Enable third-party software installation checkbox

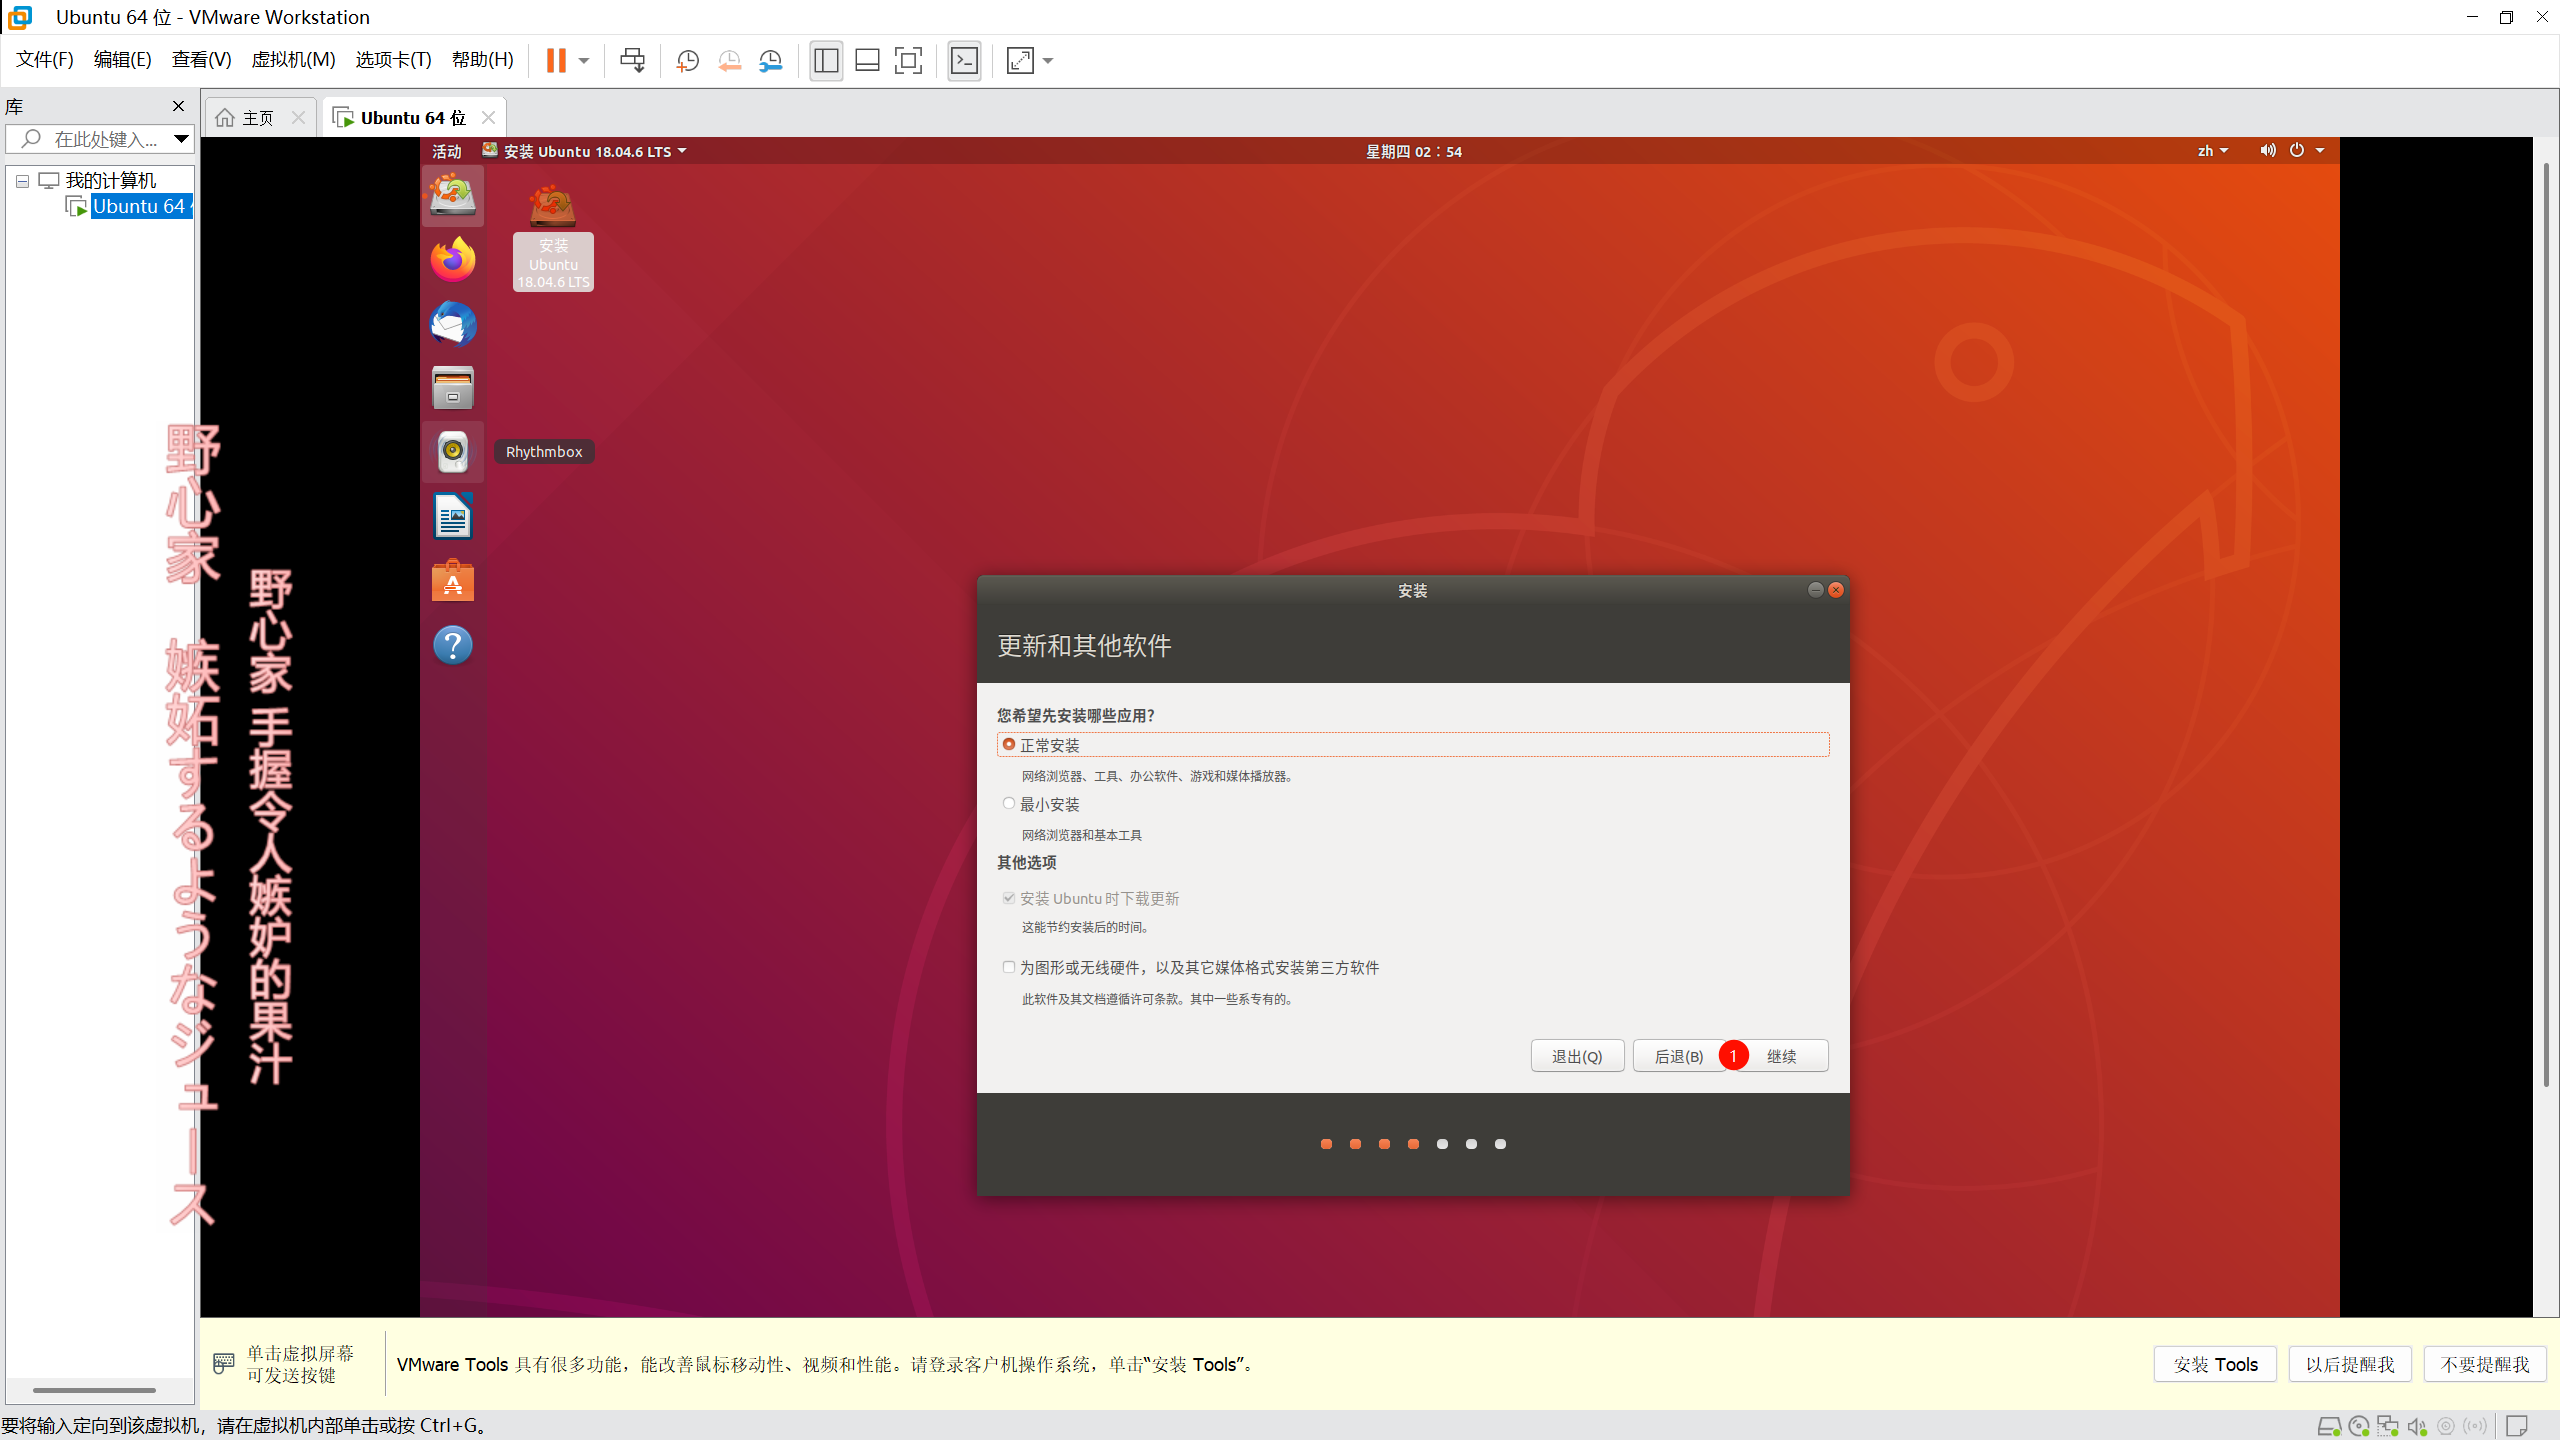[1009, 967]
